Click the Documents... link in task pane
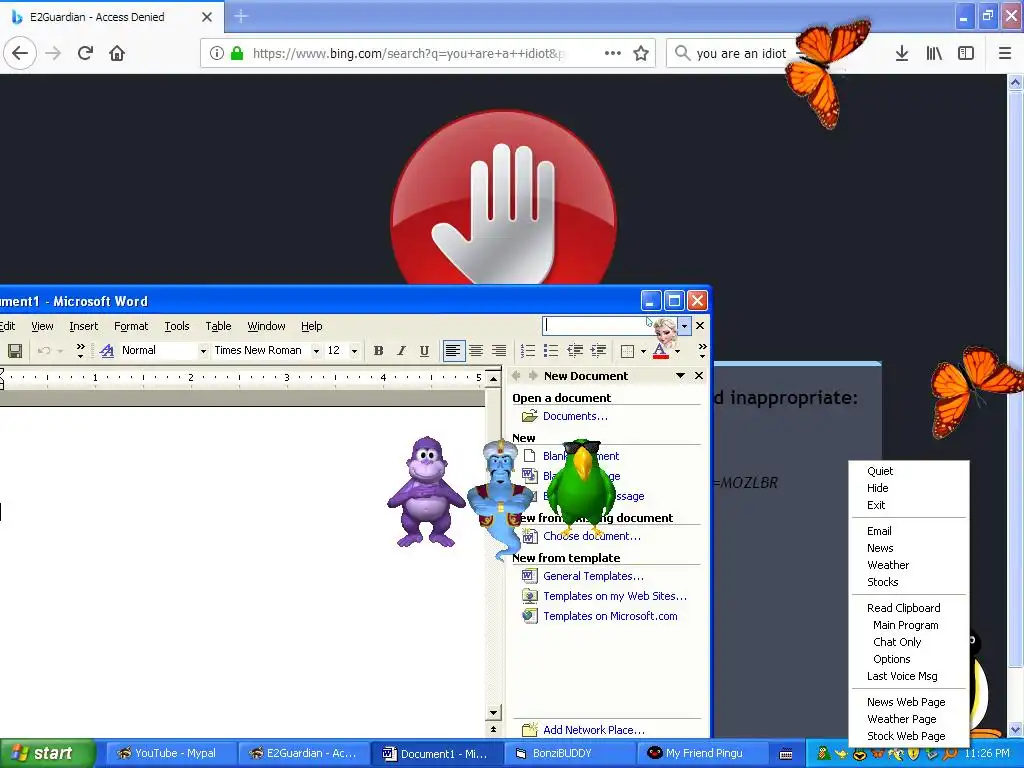1024x768 pixels. [x=575, y=416]
